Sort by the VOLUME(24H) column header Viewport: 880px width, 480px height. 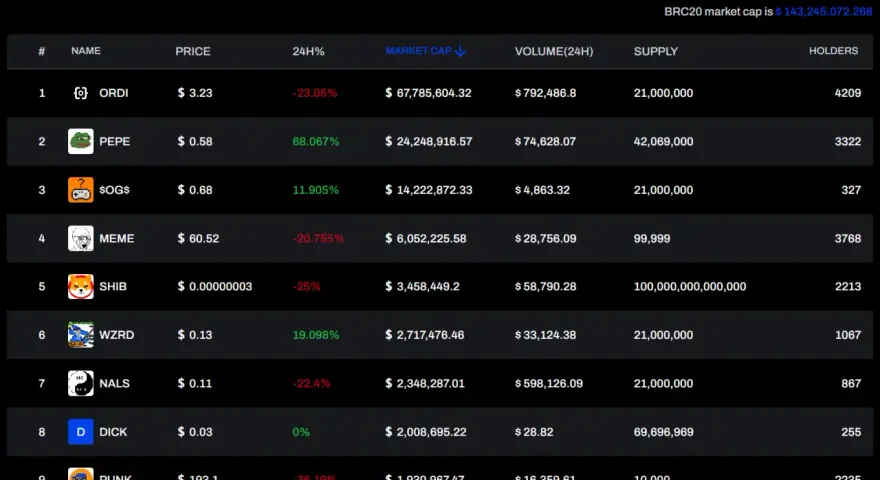point(554,51)
